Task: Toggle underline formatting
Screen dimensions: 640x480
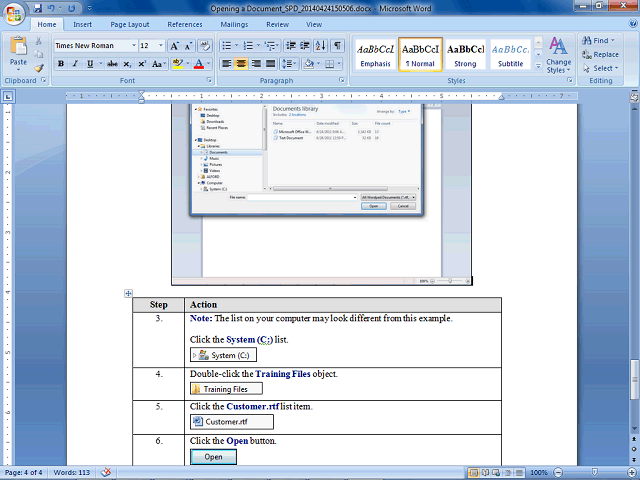Action: (90, 64)
